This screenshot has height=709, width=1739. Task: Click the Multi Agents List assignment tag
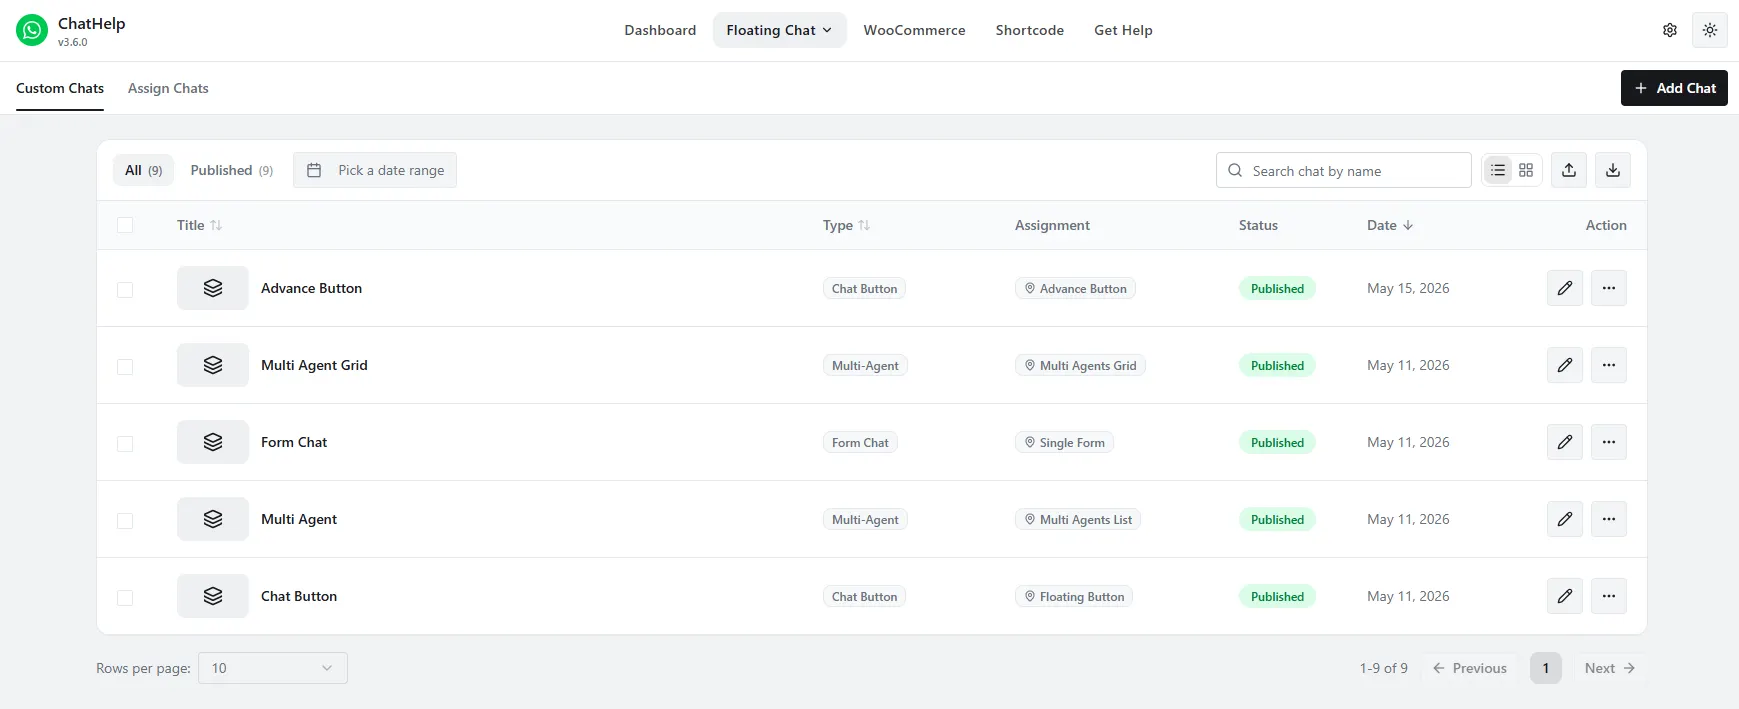[1078, 520]
